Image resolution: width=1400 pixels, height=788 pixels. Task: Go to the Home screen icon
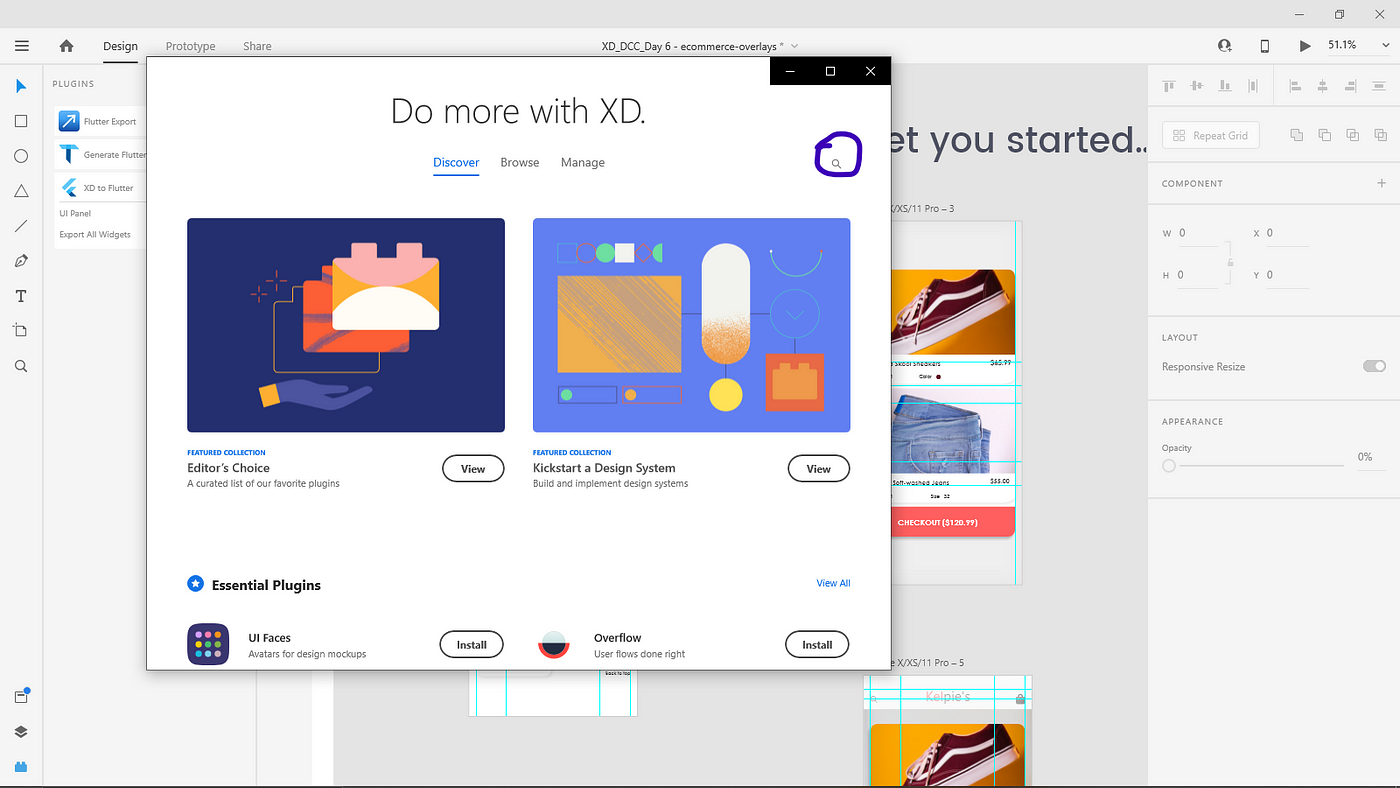coord(67,46)
